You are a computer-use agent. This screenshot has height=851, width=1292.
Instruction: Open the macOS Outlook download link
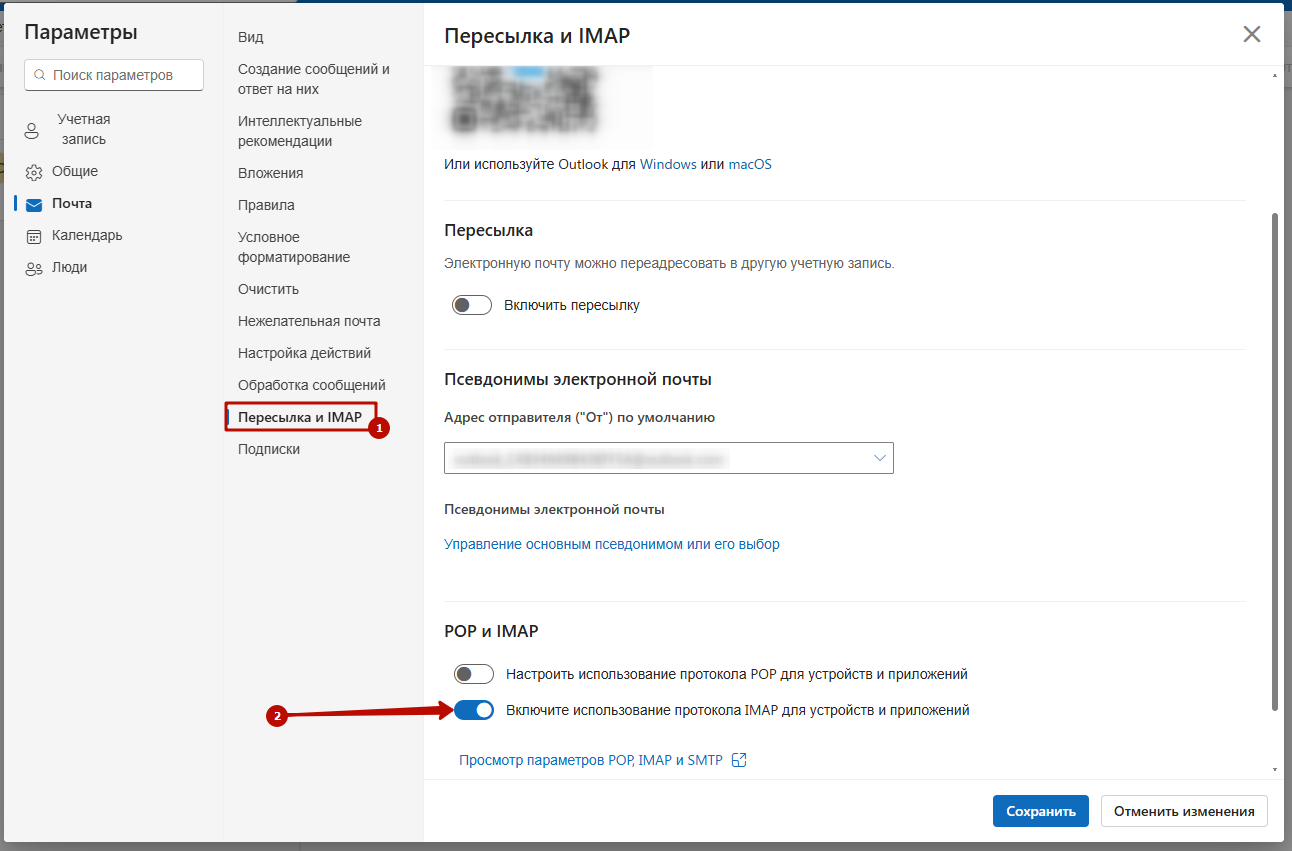[750, 164]
